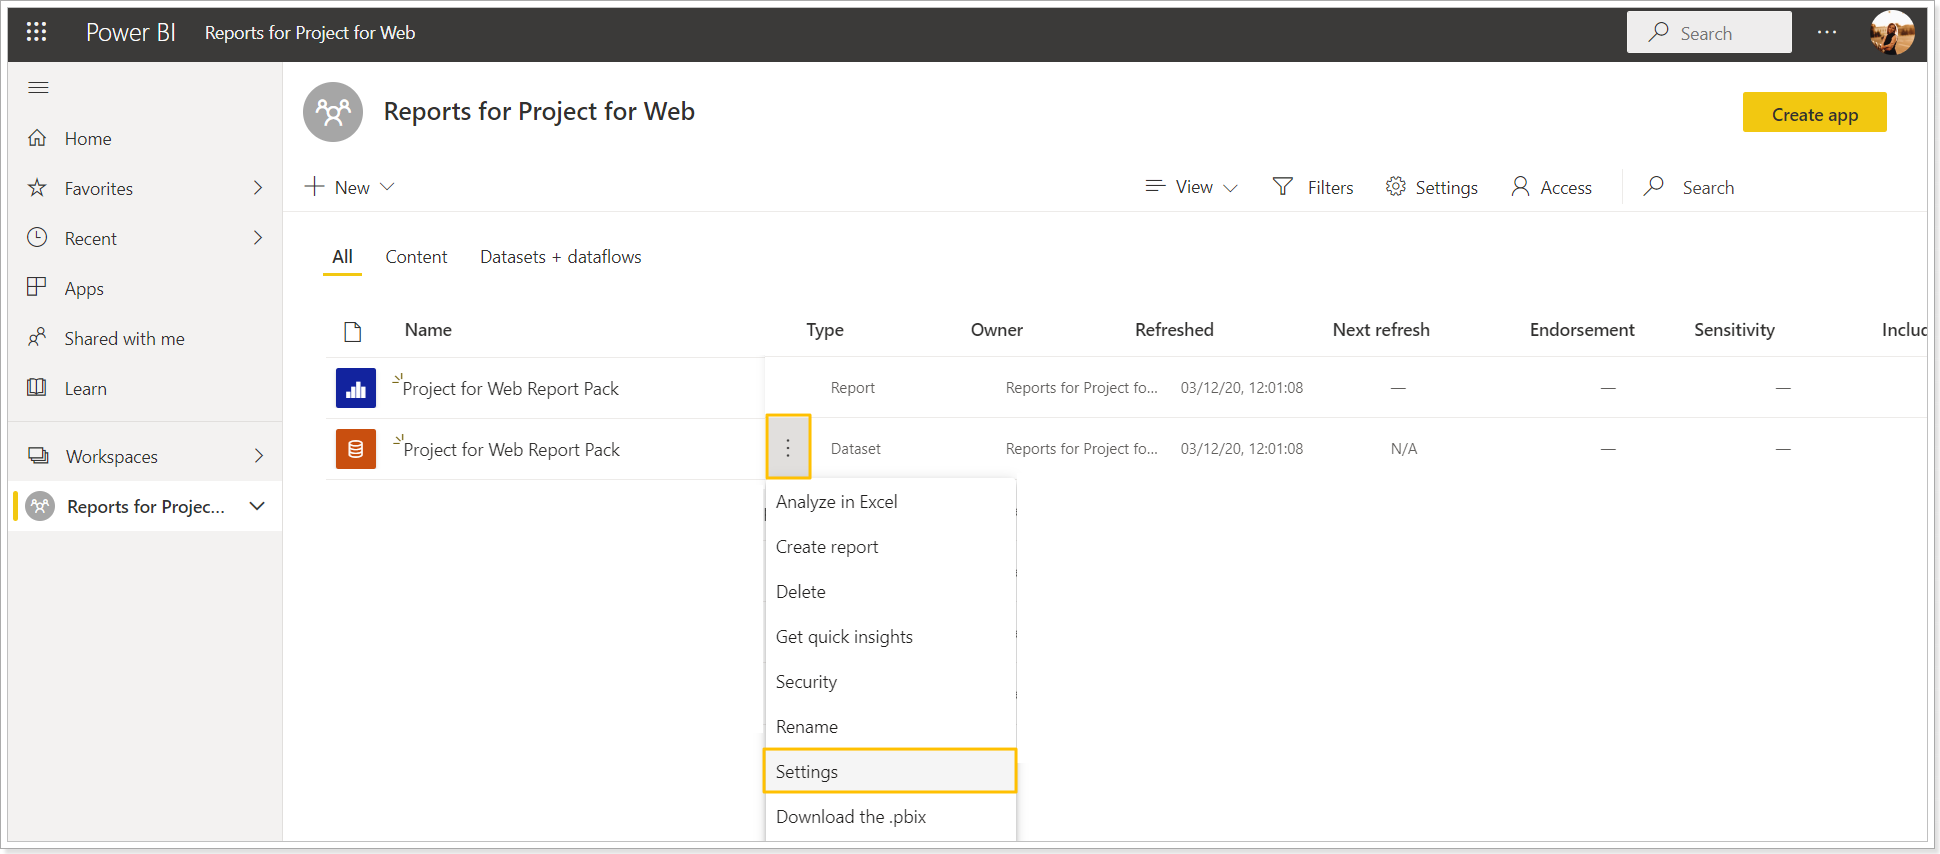Choose Rename in the context menu

point(890,727)
